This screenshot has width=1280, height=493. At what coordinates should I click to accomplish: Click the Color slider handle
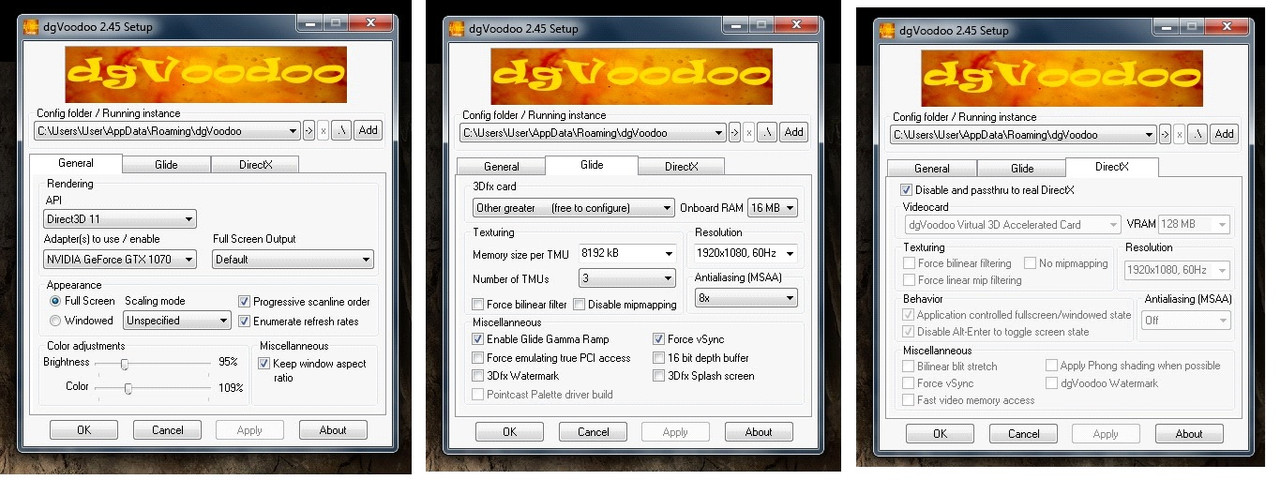click(x=128, y=388)
